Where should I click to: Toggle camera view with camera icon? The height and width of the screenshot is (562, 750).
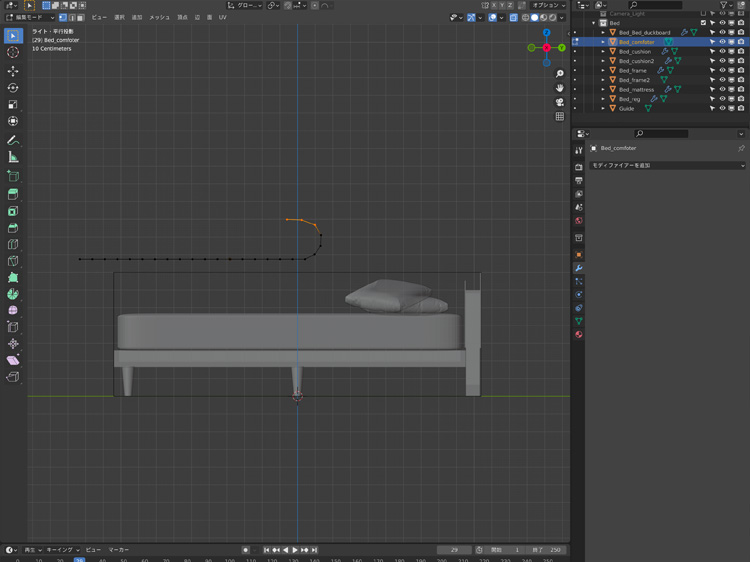pos(560,102)
